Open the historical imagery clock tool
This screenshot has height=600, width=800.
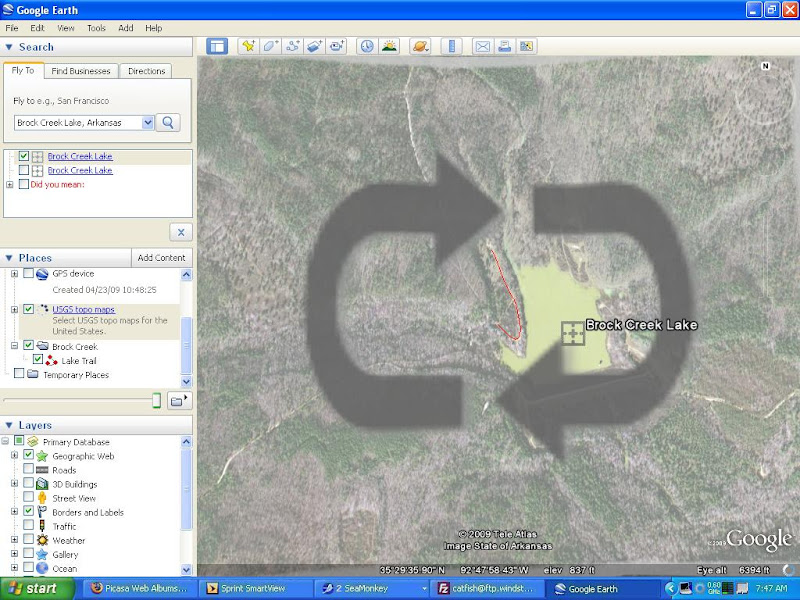coord(366,46)
